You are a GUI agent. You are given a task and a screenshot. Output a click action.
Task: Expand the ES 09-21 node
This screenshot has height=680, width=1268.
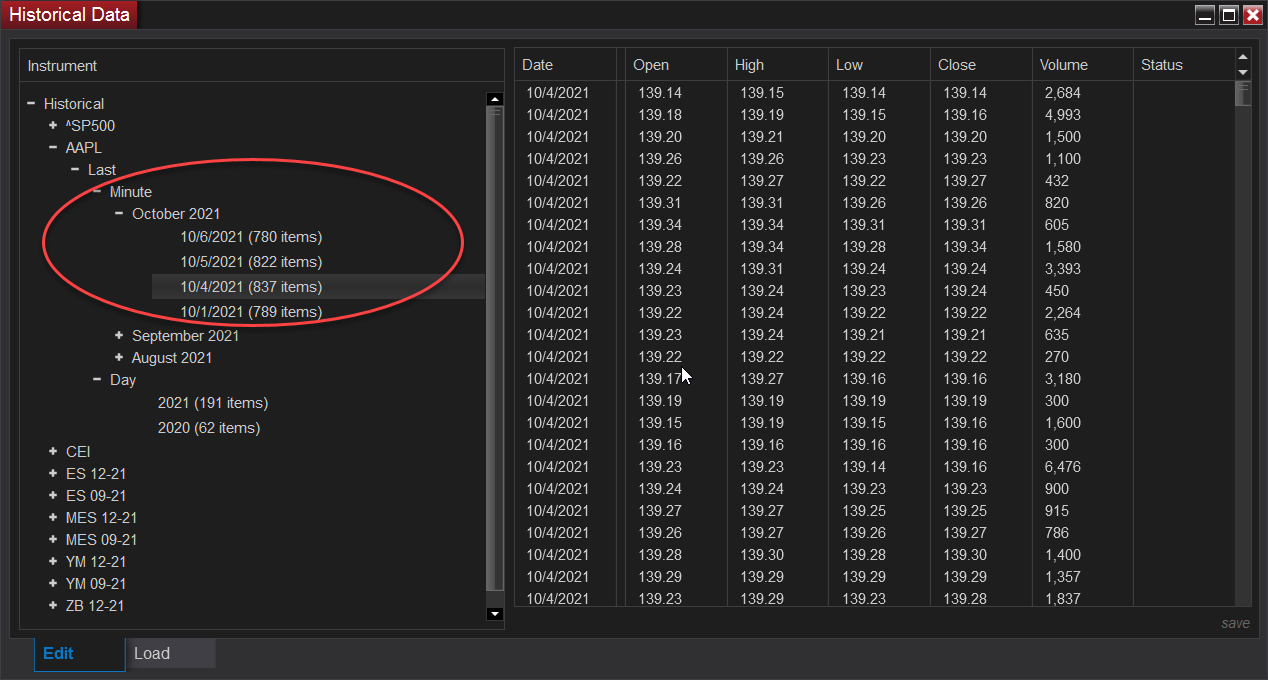[53, 495]
